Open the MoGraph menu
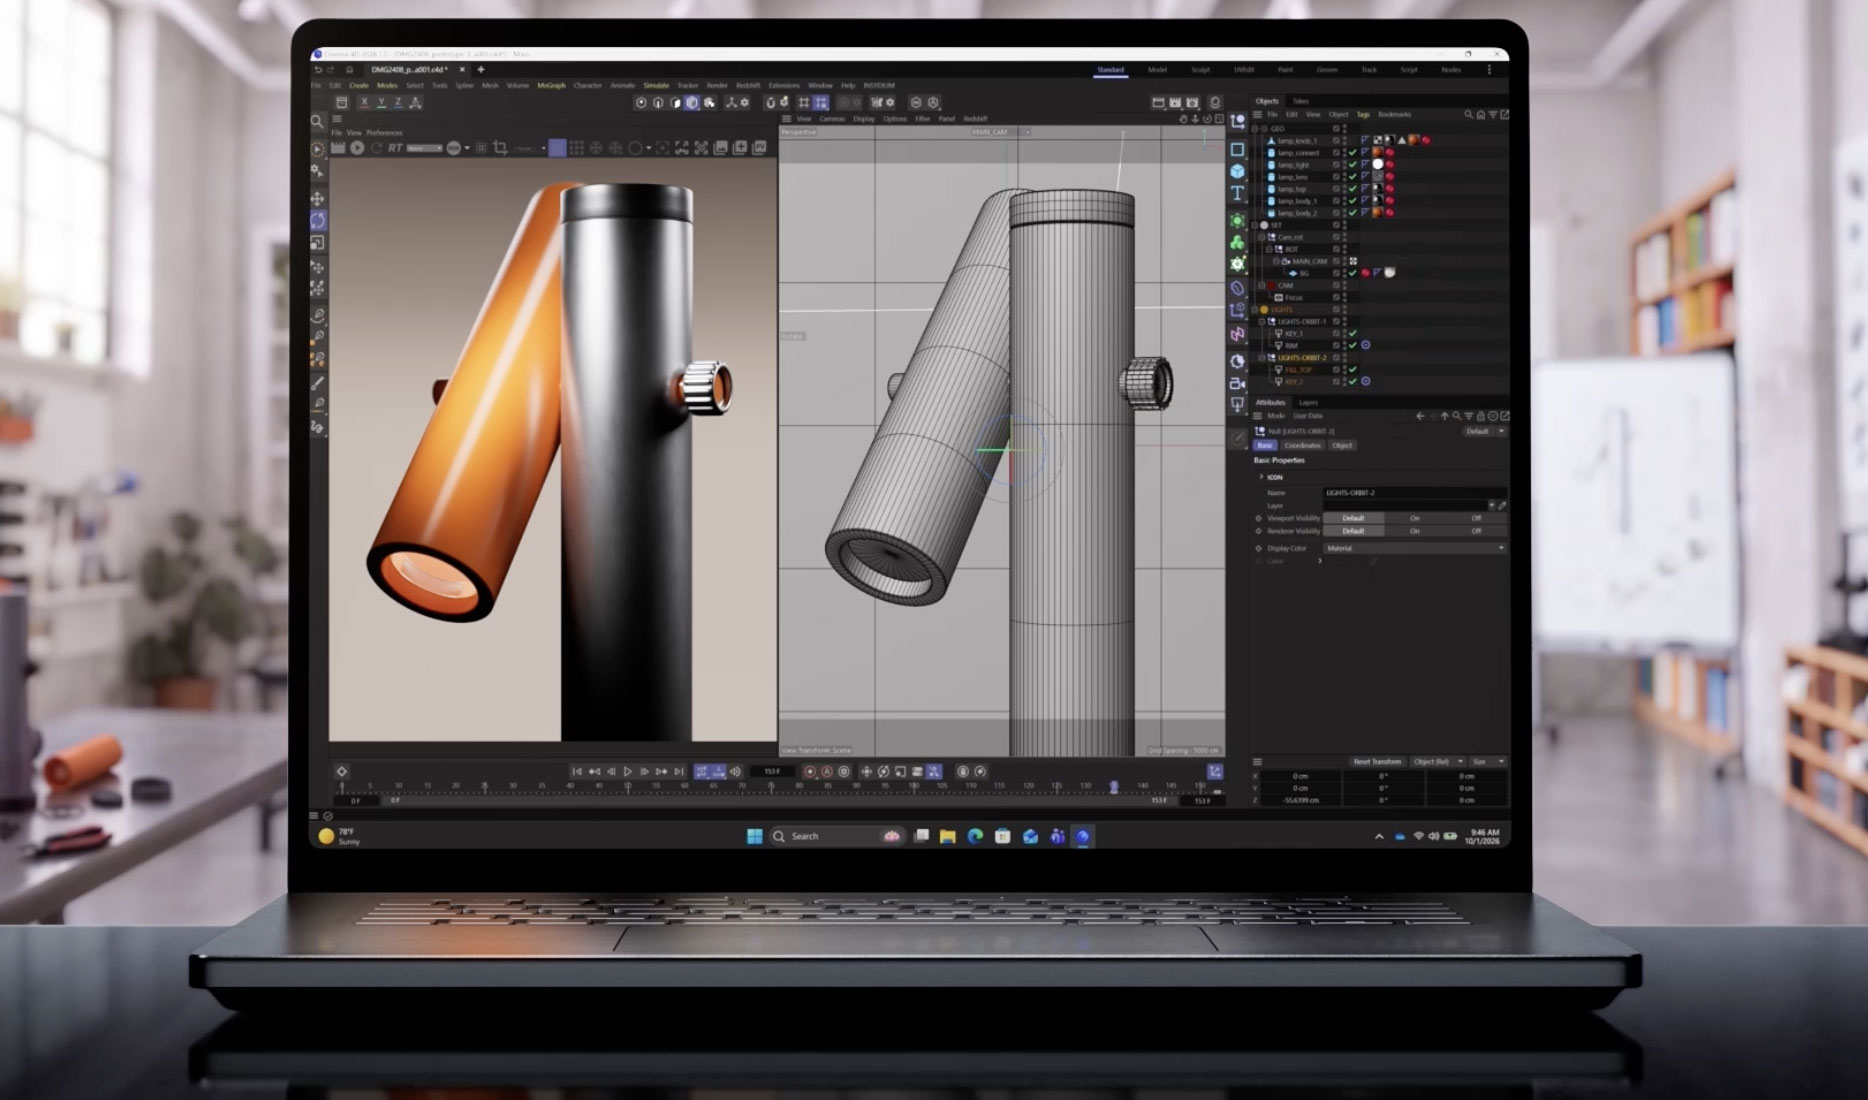The height and width of the screenshot is (1100, 1868). 551,86
